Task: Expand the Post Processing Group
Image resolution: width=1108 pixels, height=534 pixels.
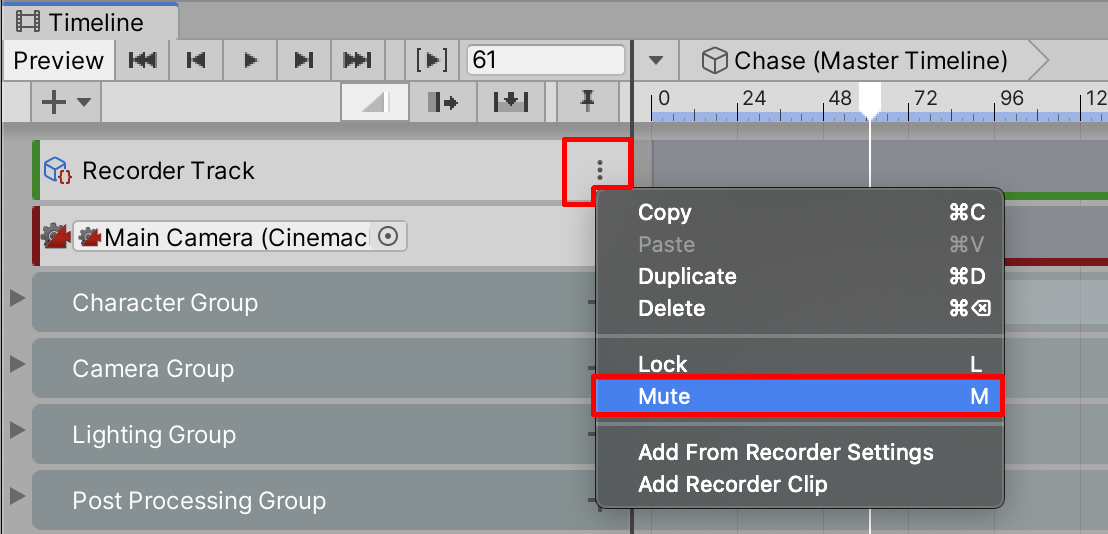Action: point(17,497)
